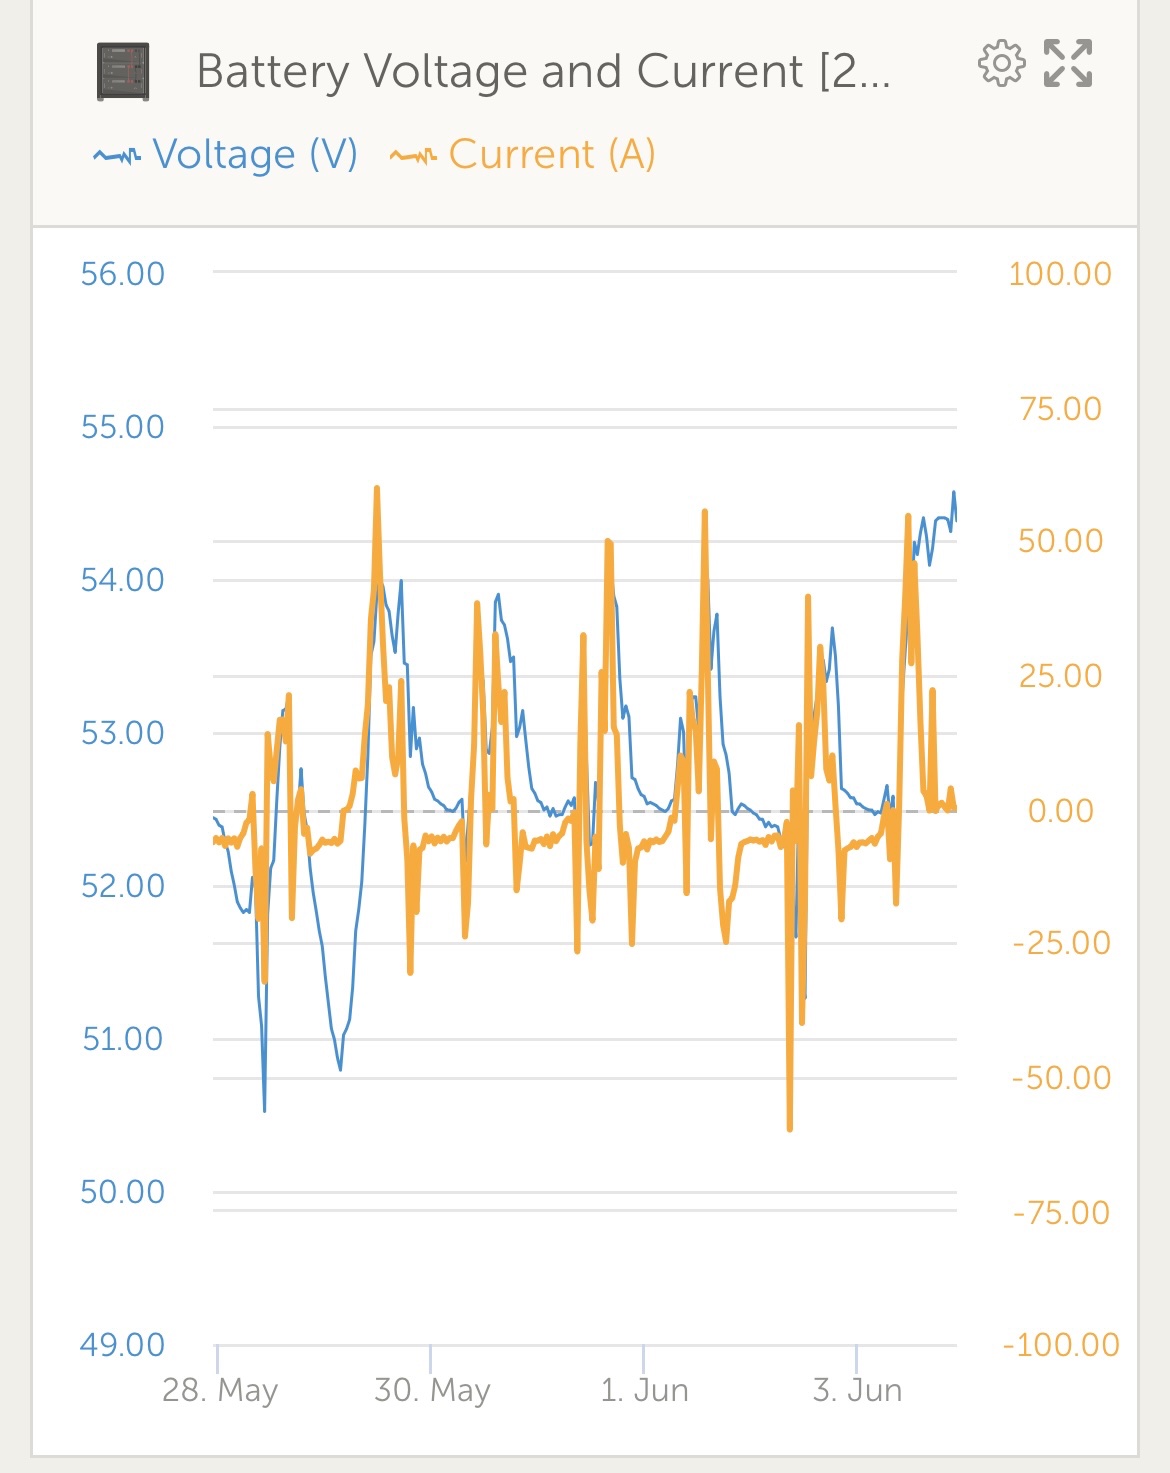The width and height of the screenshot is (1170, 1473).
Task: Click the Battery Voltage and Current title
Action: (x=543, y=72)
